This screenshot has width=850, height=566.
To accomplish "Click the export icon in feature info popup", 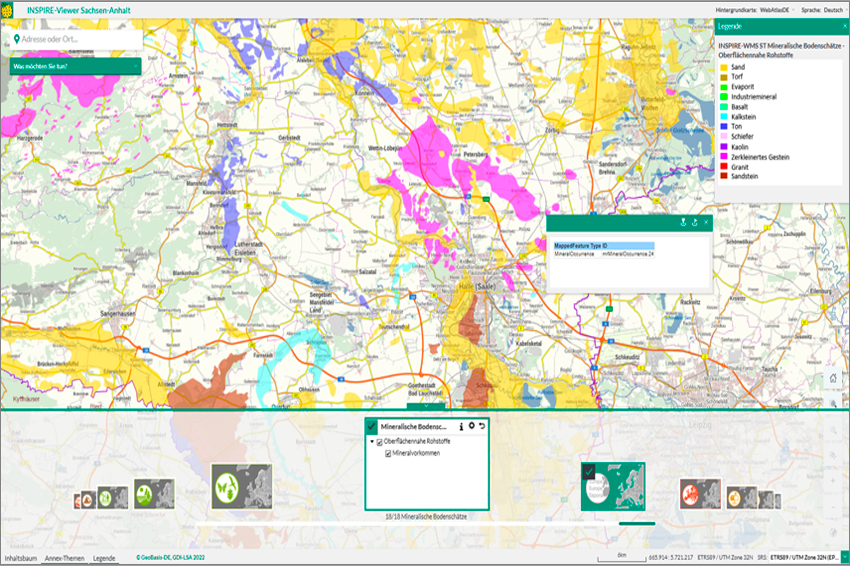I will coord(694,222).
